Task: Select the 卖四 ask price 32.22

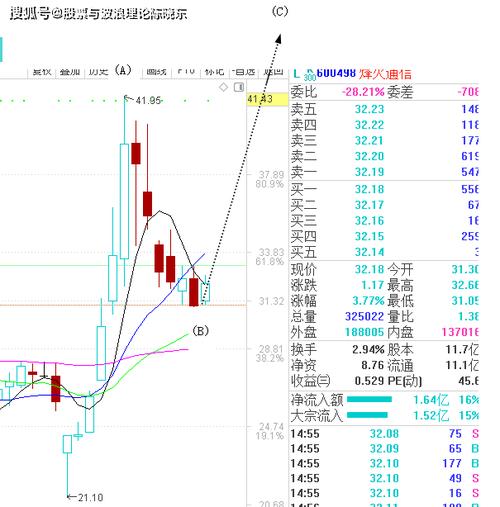Action: [369, 125]
